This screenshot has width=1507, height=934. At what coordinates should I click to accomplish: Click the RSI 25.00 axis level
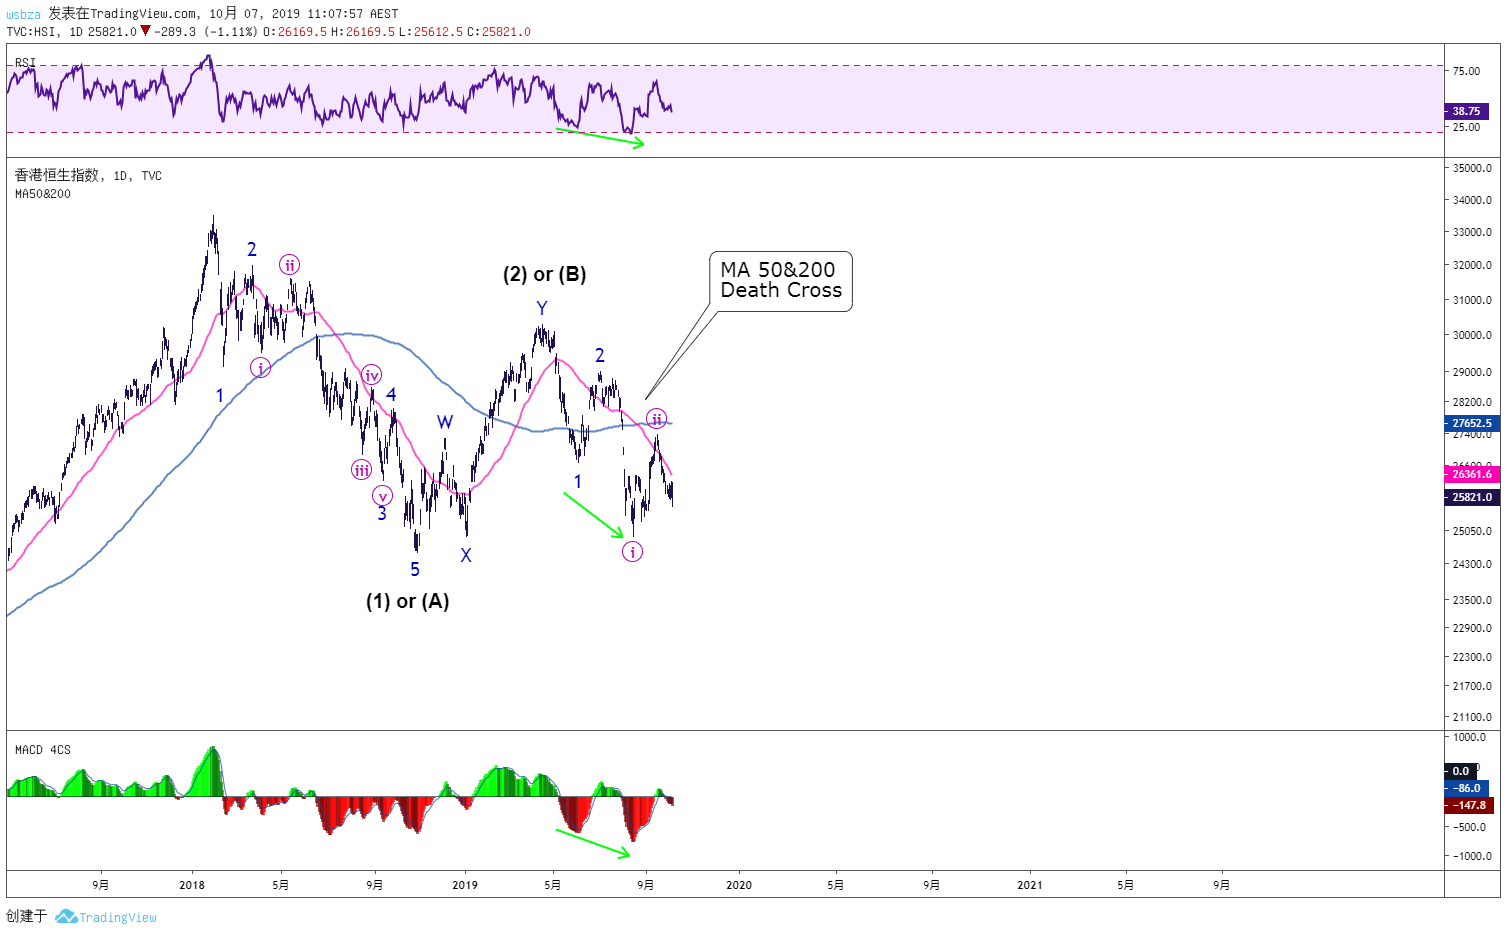pos(1466,127)
